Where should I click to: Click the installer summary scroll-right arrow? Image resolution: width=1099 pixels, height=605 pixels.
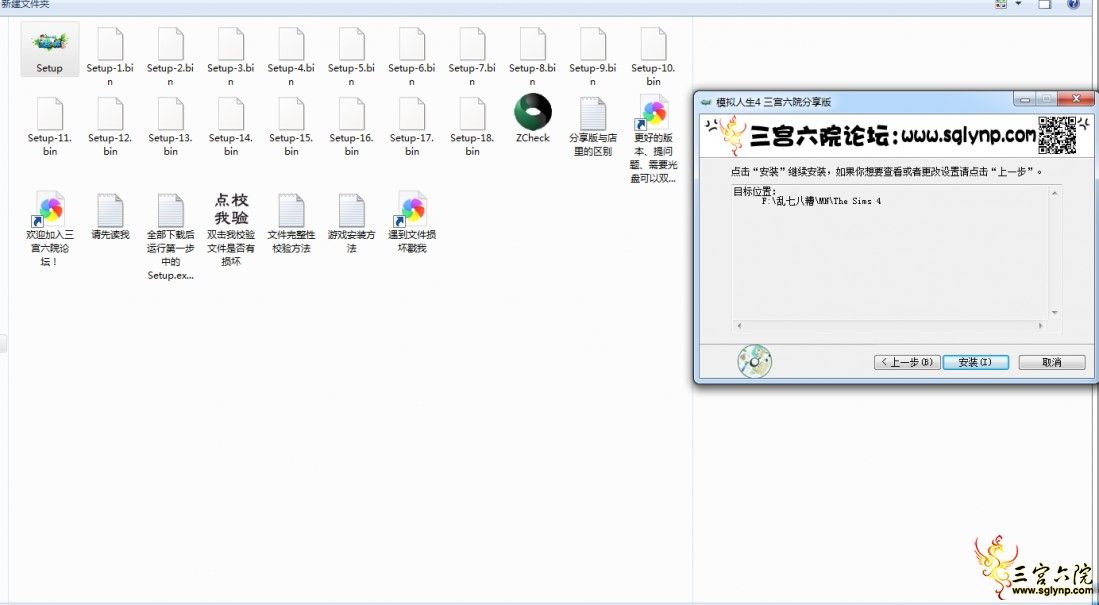pos(1040,326)
